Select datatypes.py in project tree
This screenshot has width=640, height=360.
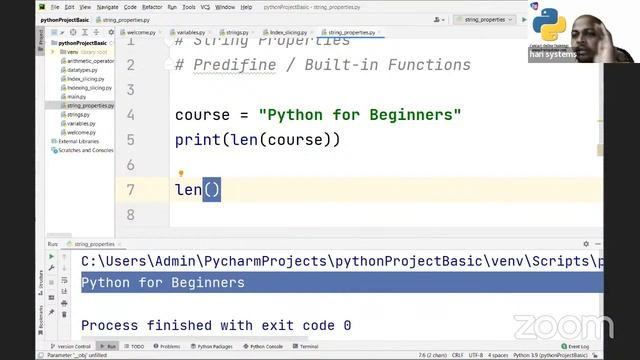(x=79, y=70)
